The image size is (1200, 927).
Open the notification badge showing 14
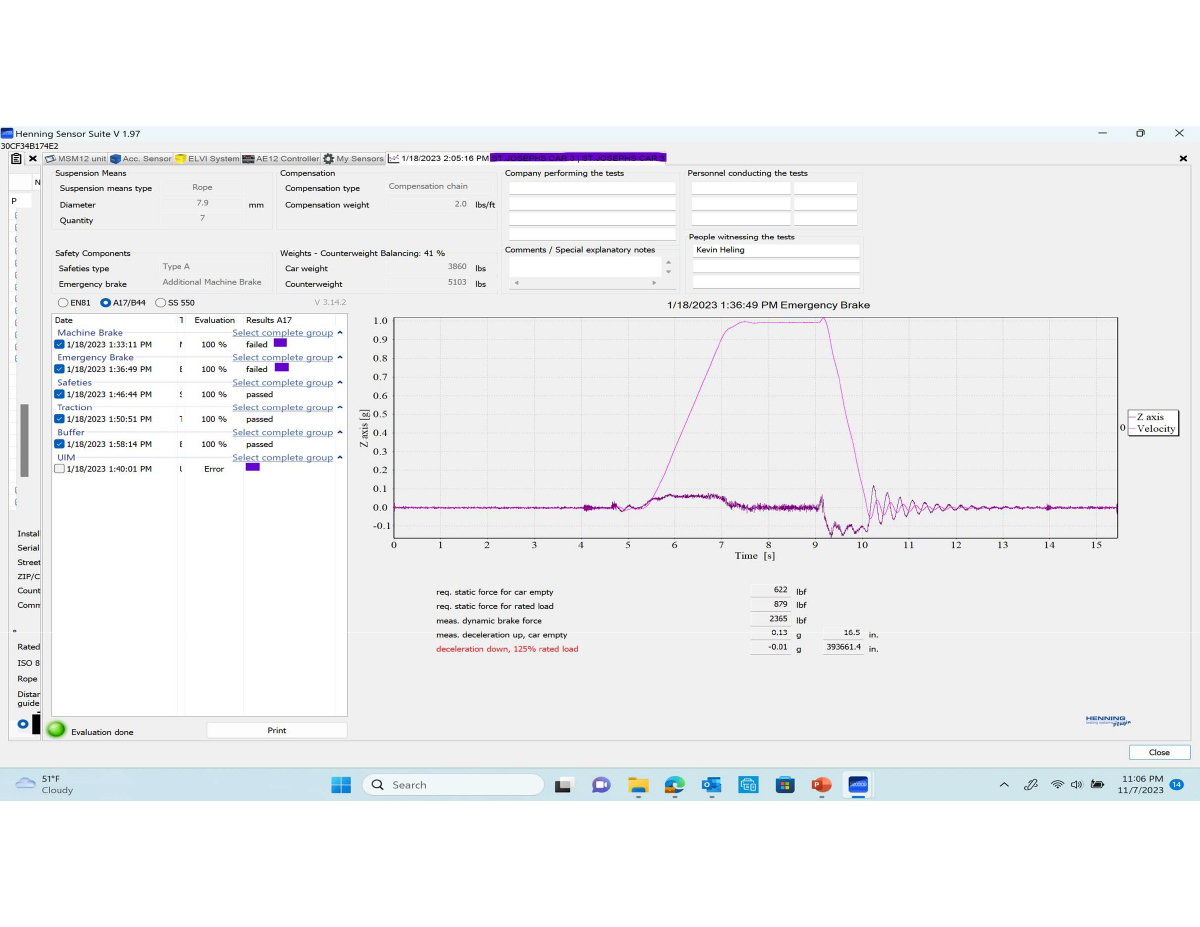coord(1176,784)
